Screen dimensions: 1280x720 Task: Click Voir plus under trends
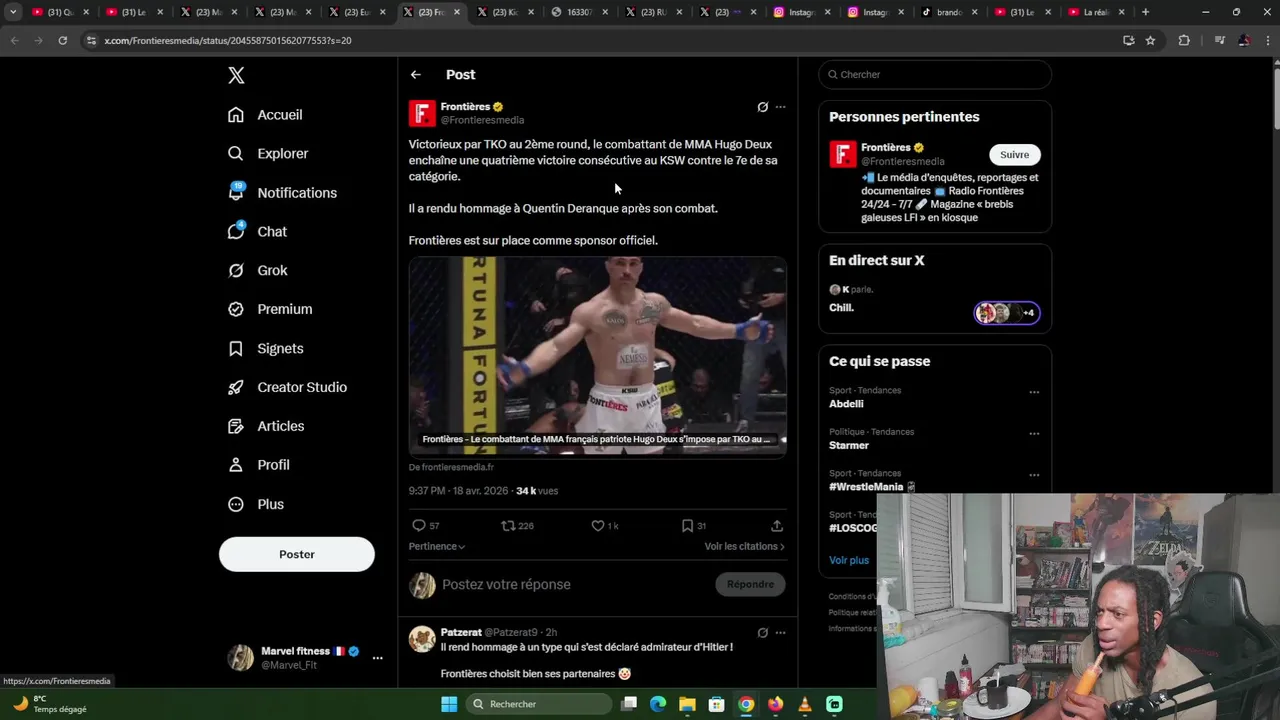[x=849, y=560]
